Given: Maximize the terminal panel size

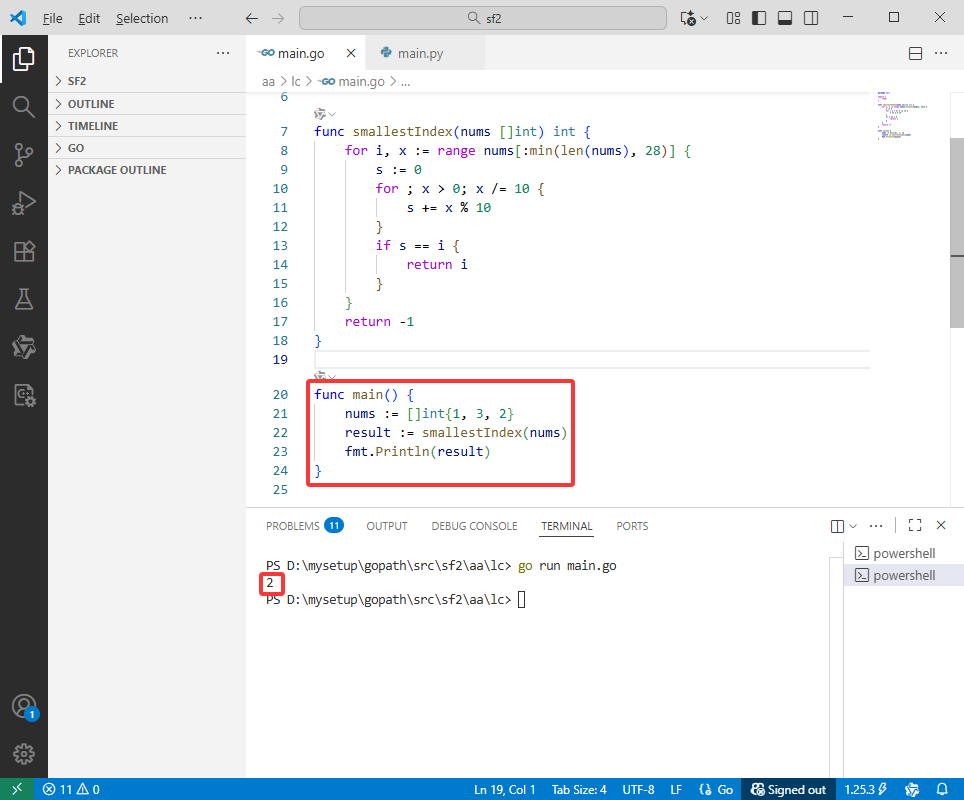Looking at the screenshot, I should pyautogui.click(x=915, y=525).
